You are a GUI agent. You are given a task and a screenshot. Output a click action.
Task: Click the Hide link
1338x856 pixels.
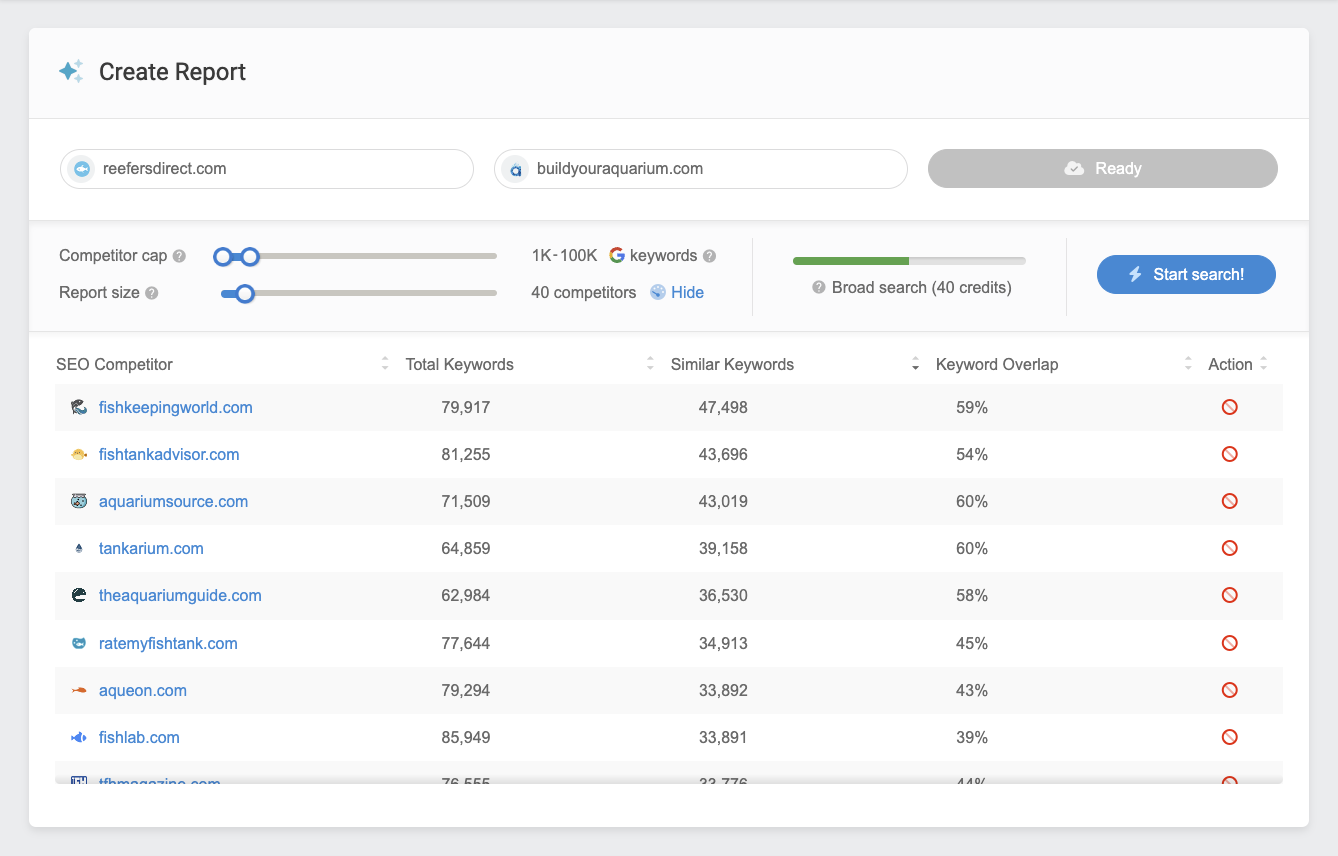(687, 292)
